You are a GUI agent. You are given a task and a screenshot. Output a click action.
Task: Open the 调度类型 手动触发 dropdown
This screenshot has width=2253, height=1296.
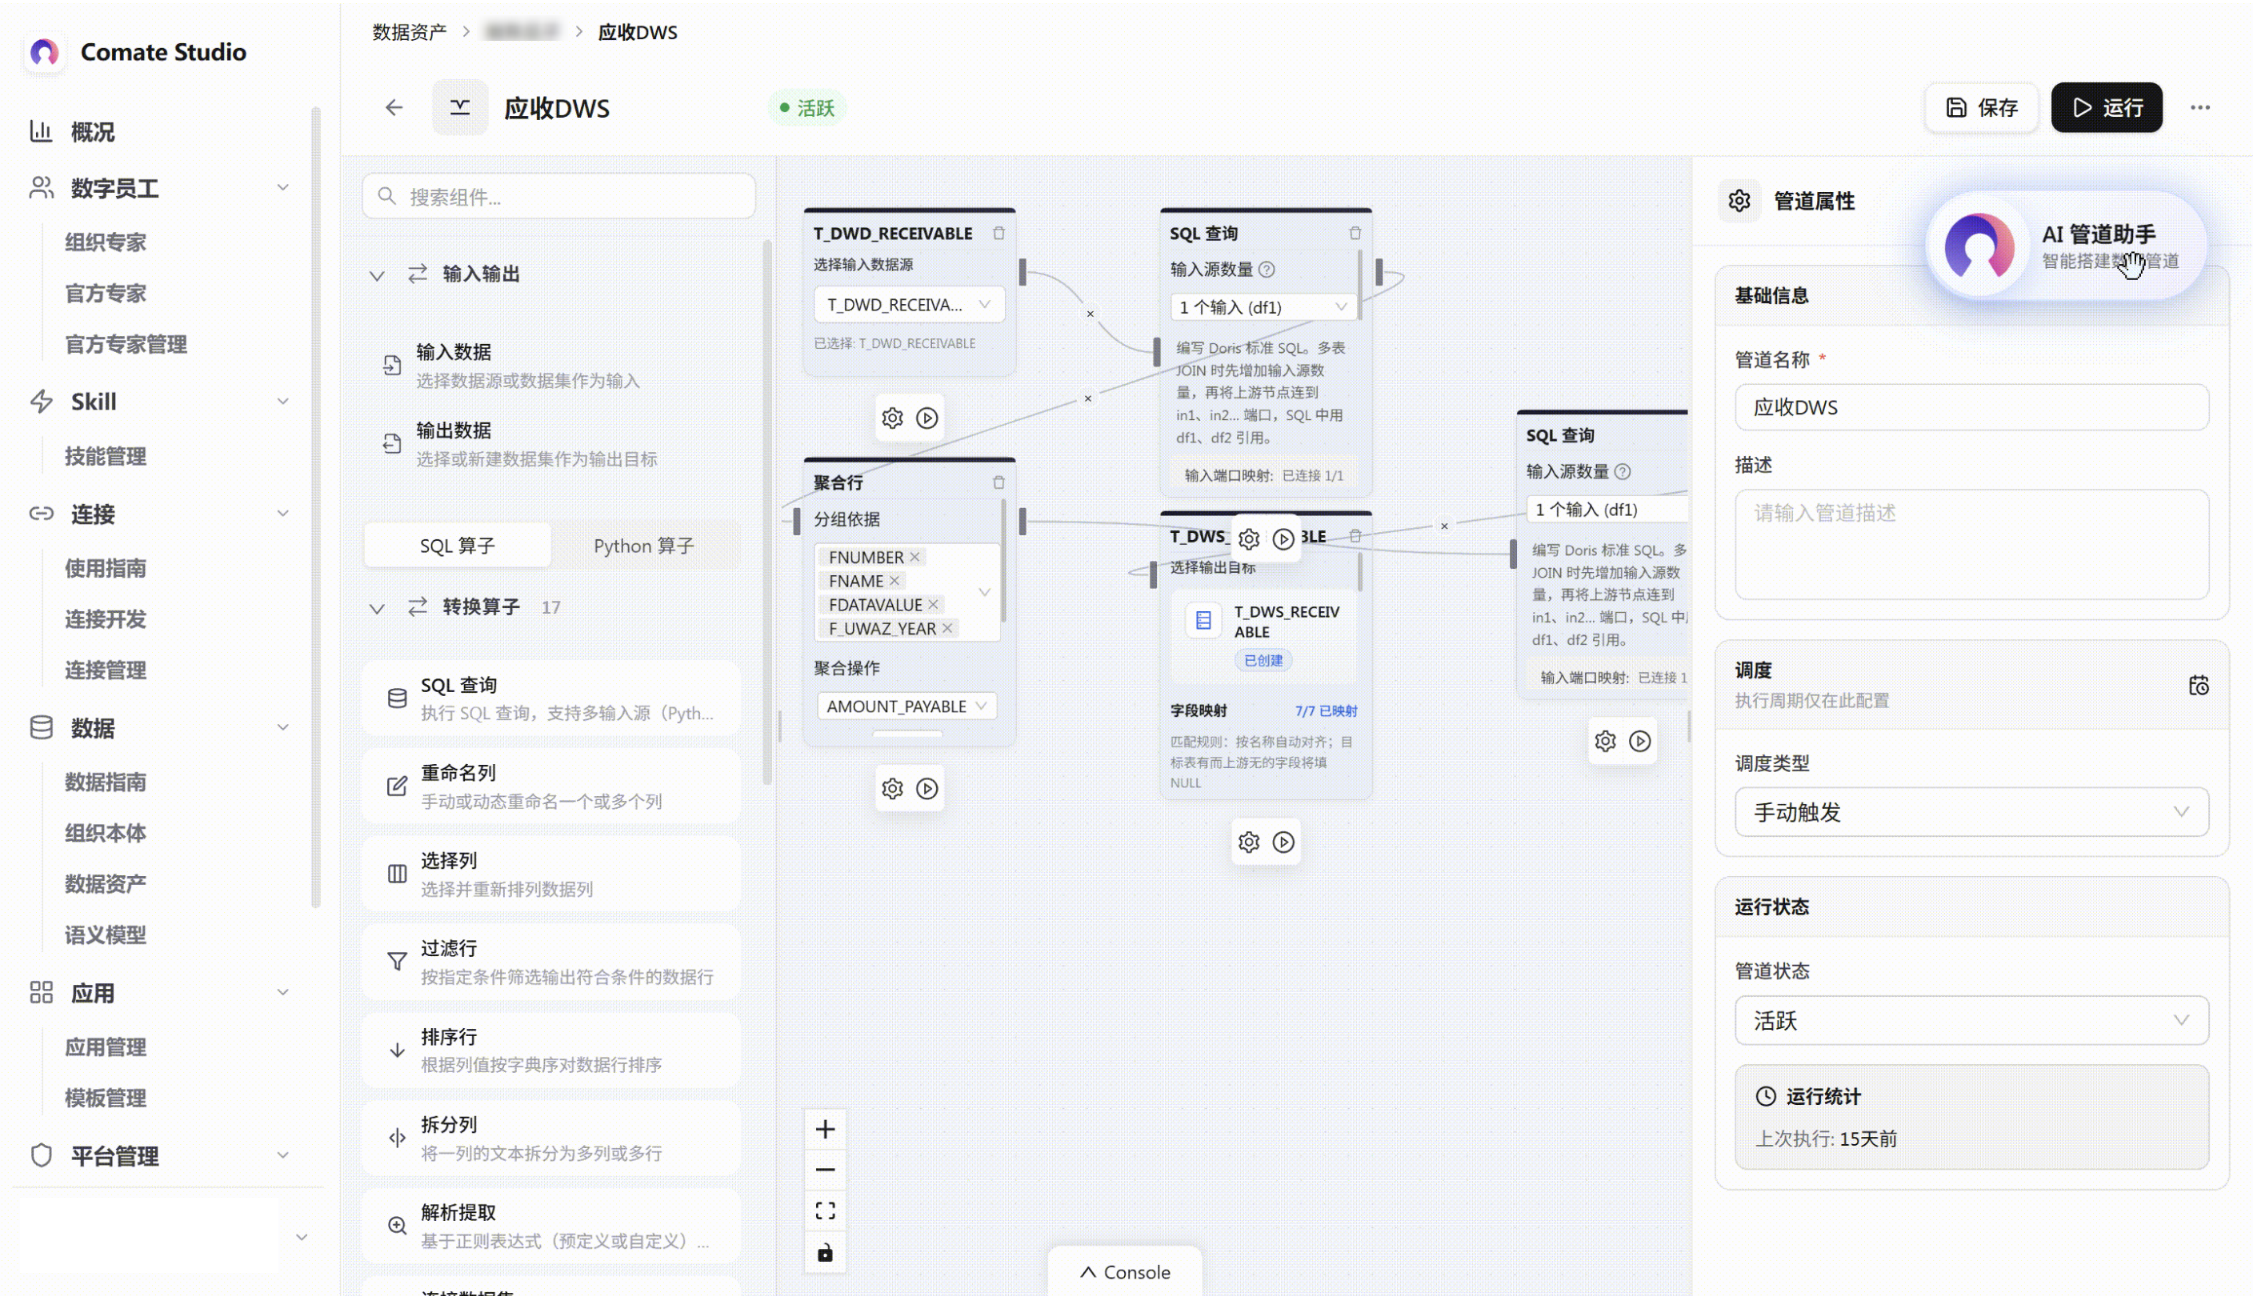[x=1971, y=812]
